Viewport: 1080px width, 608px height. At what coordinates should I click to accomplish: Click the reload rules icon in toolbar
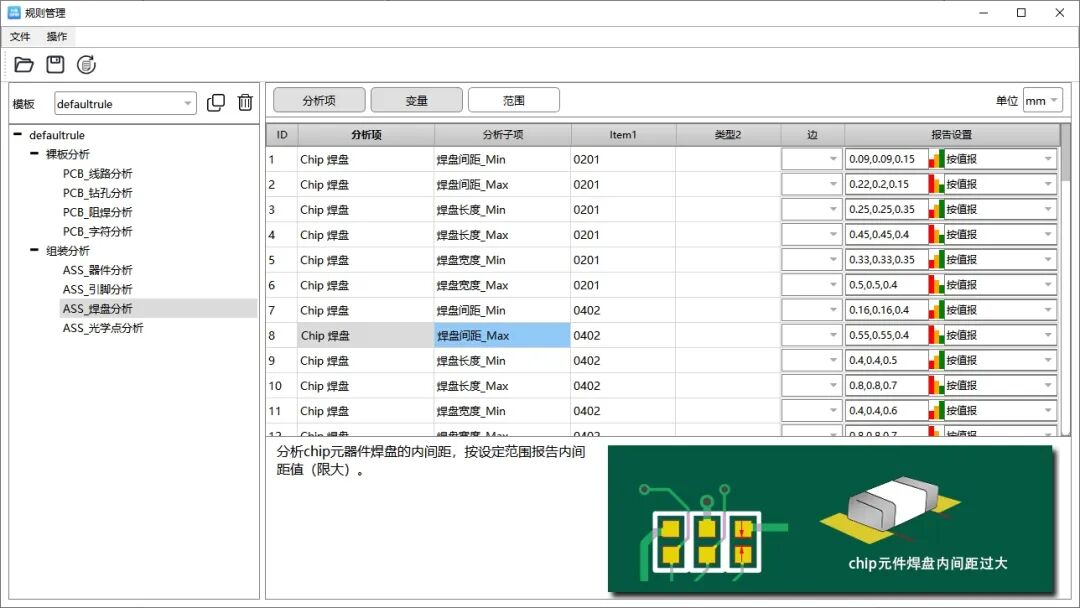87,65
